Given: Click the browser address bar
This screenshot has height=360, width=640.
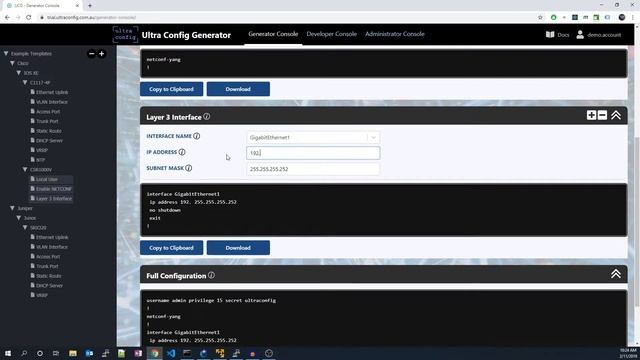Looking at the screenshot, I should 286,18.
